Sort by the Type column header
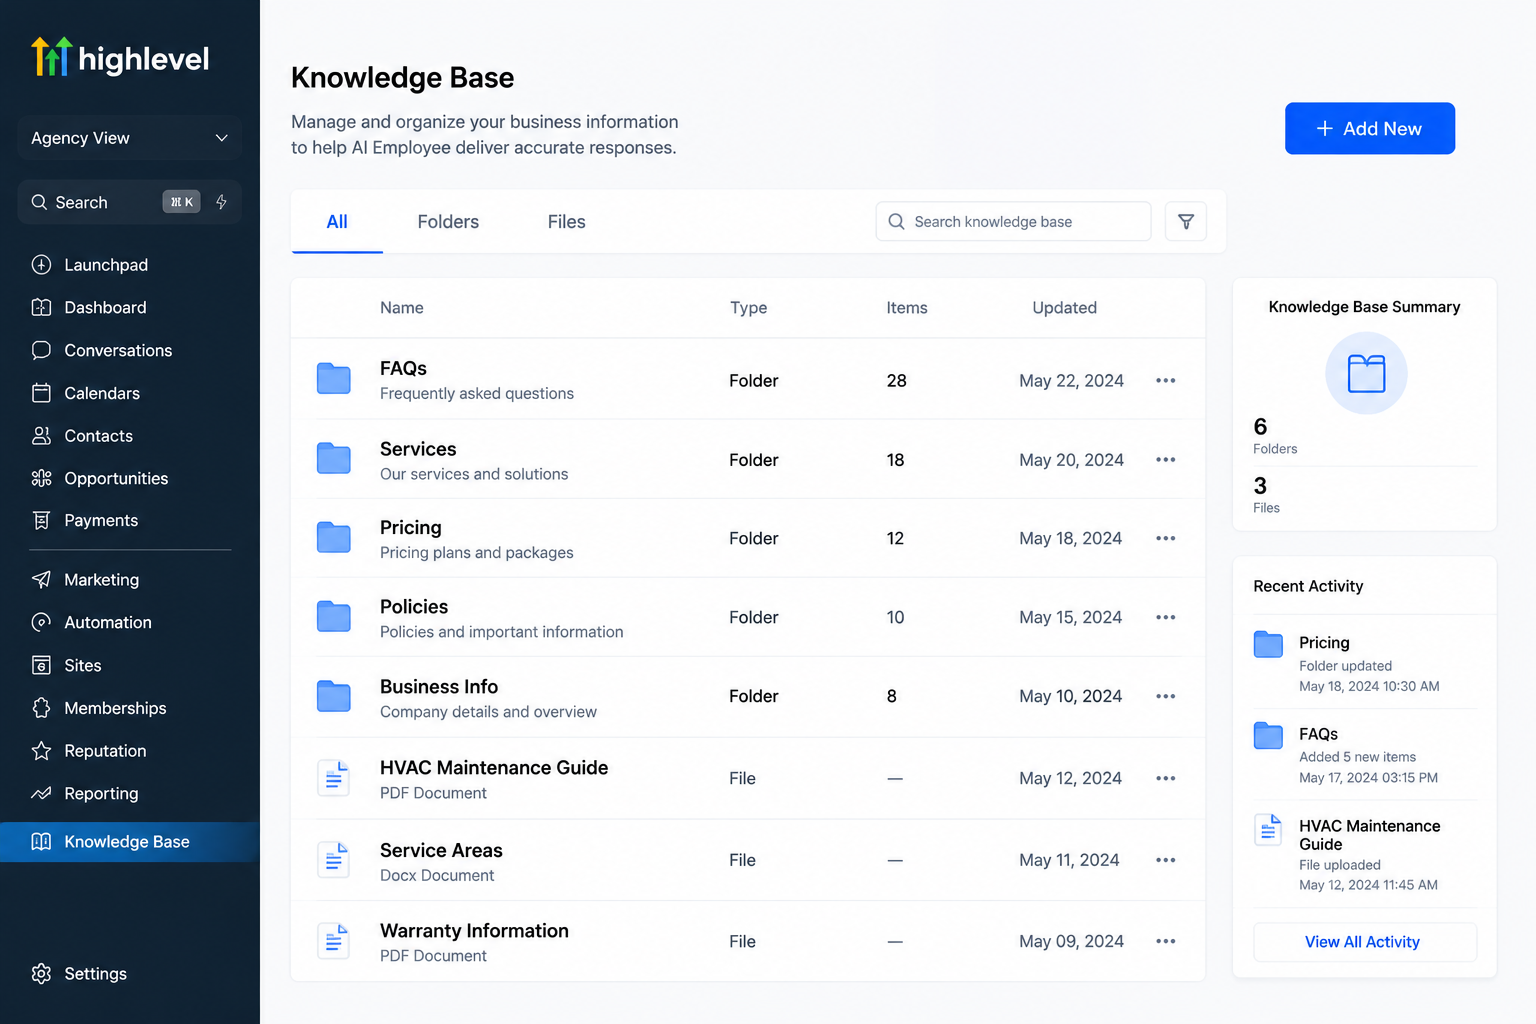Screen dimensions: 1536x1024 point(748,308)
